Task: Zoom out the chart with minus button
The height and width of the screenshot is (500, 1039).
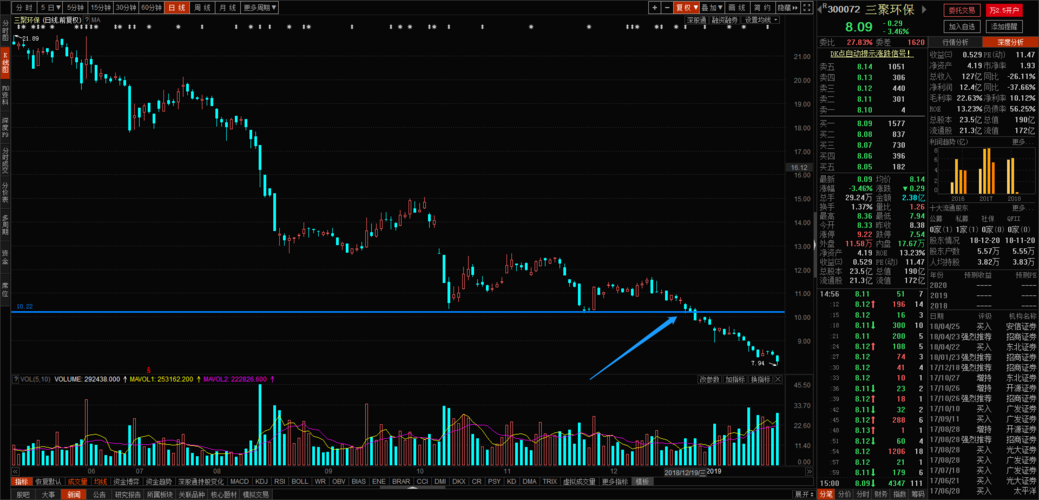Action: pyautogui.click(x=666, y=7)
